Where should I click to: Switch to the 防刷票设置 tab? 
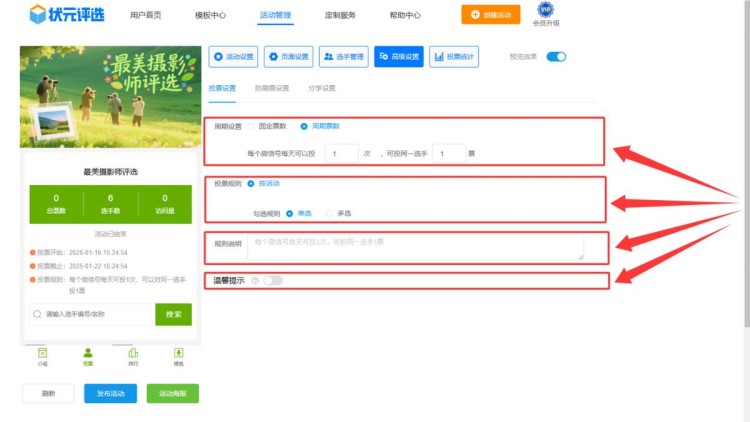coord(271,89)
